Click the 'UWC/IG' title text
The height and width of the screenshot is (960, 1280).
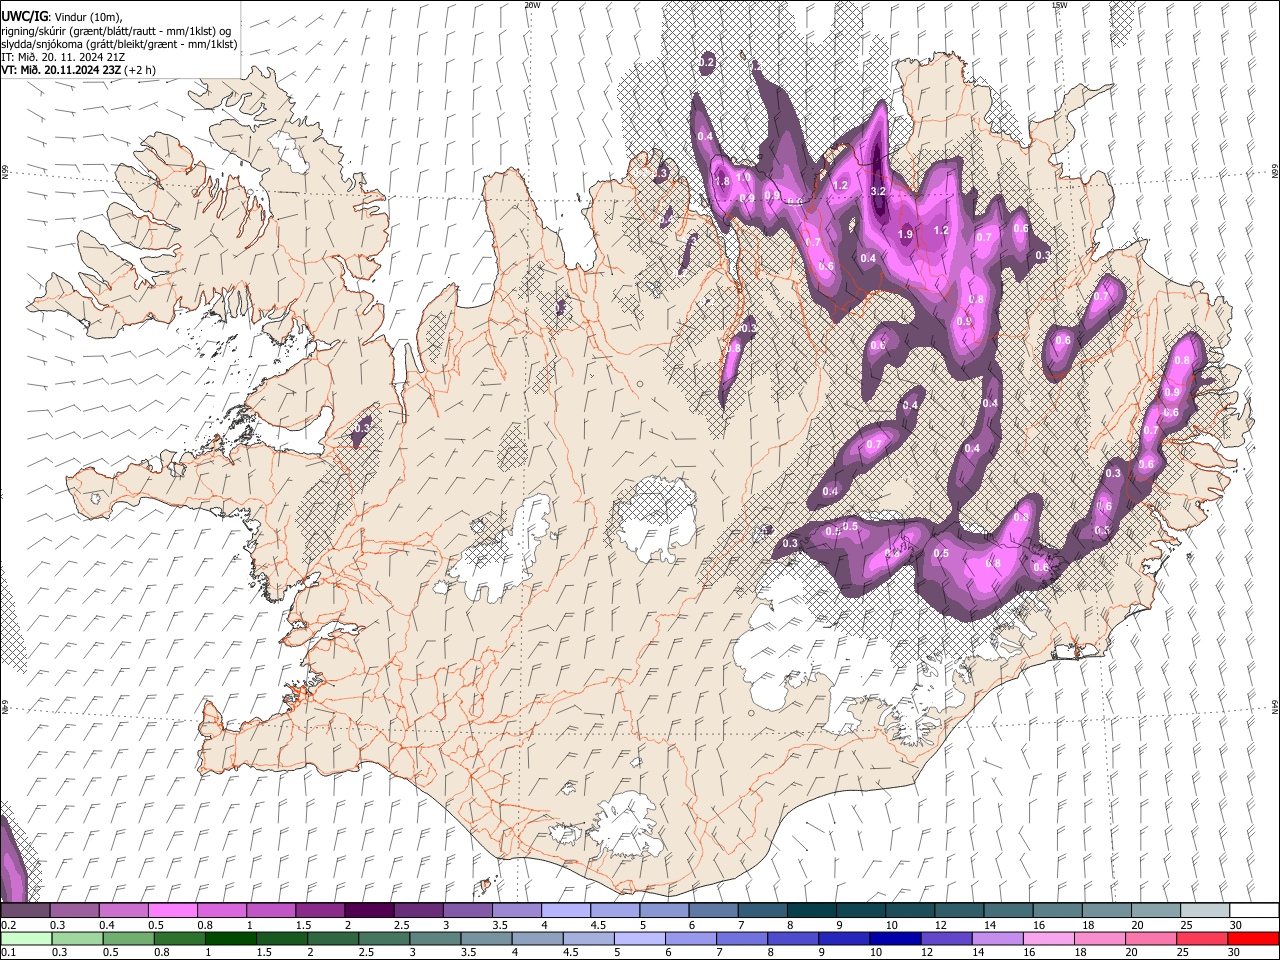(x=24, y=16)
